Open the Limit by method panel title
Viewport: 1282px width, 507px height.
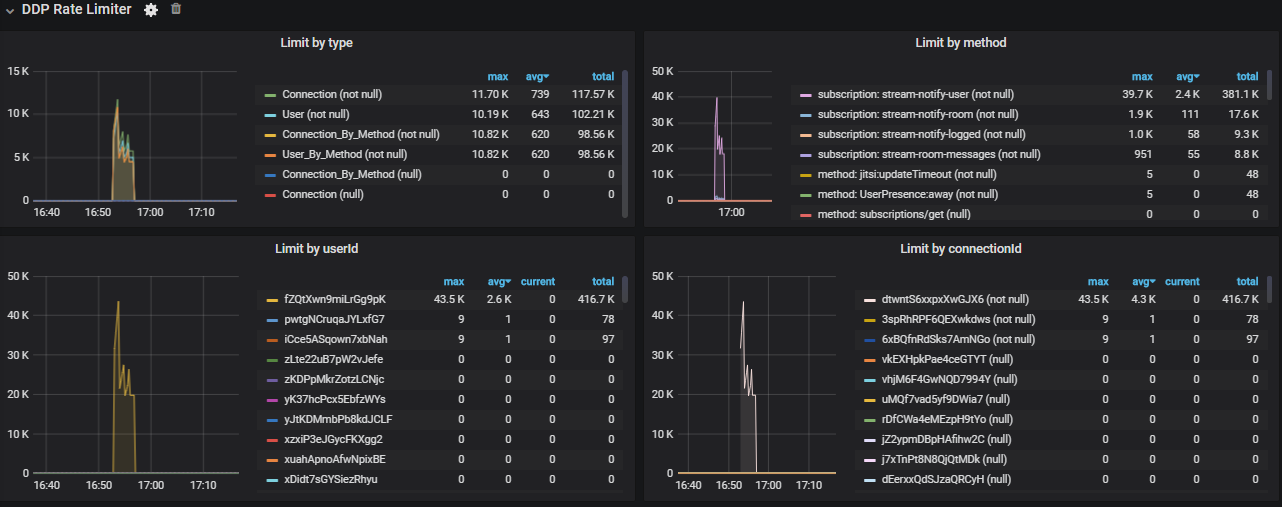pyautogui.click(x=961, y=43)
